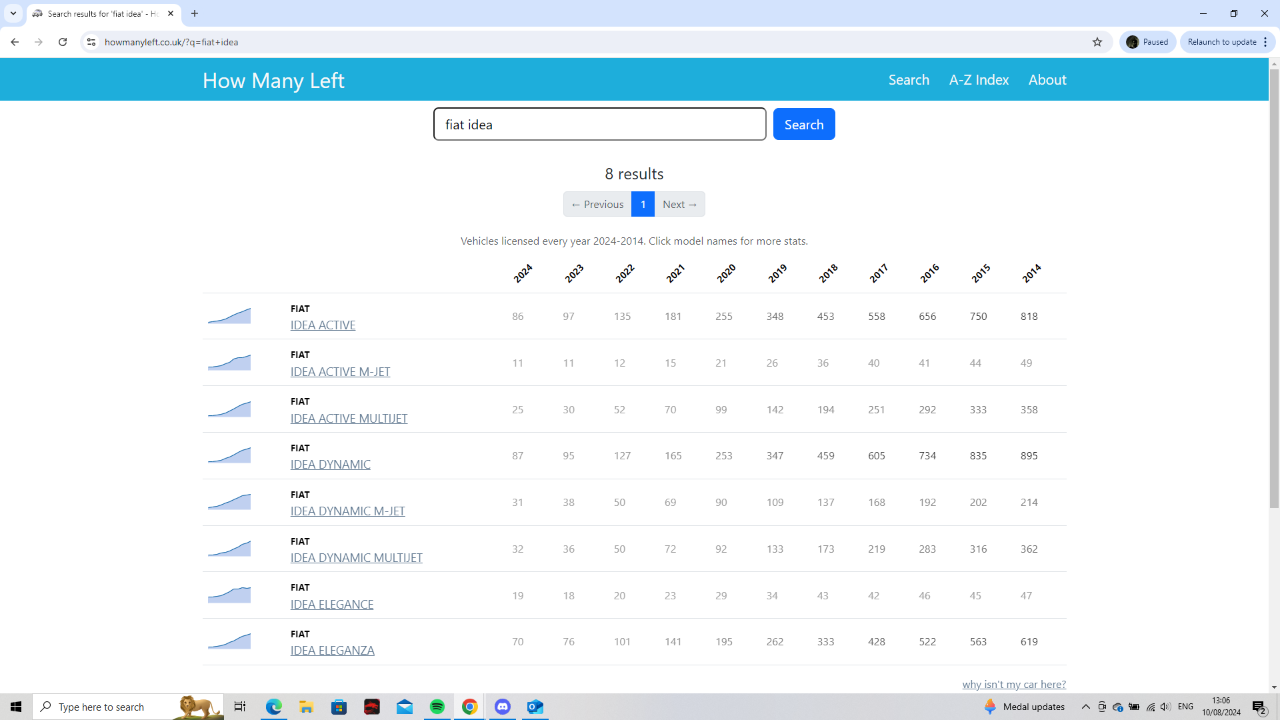
Task: Click the blue Search button
Action: pos(804,124)
